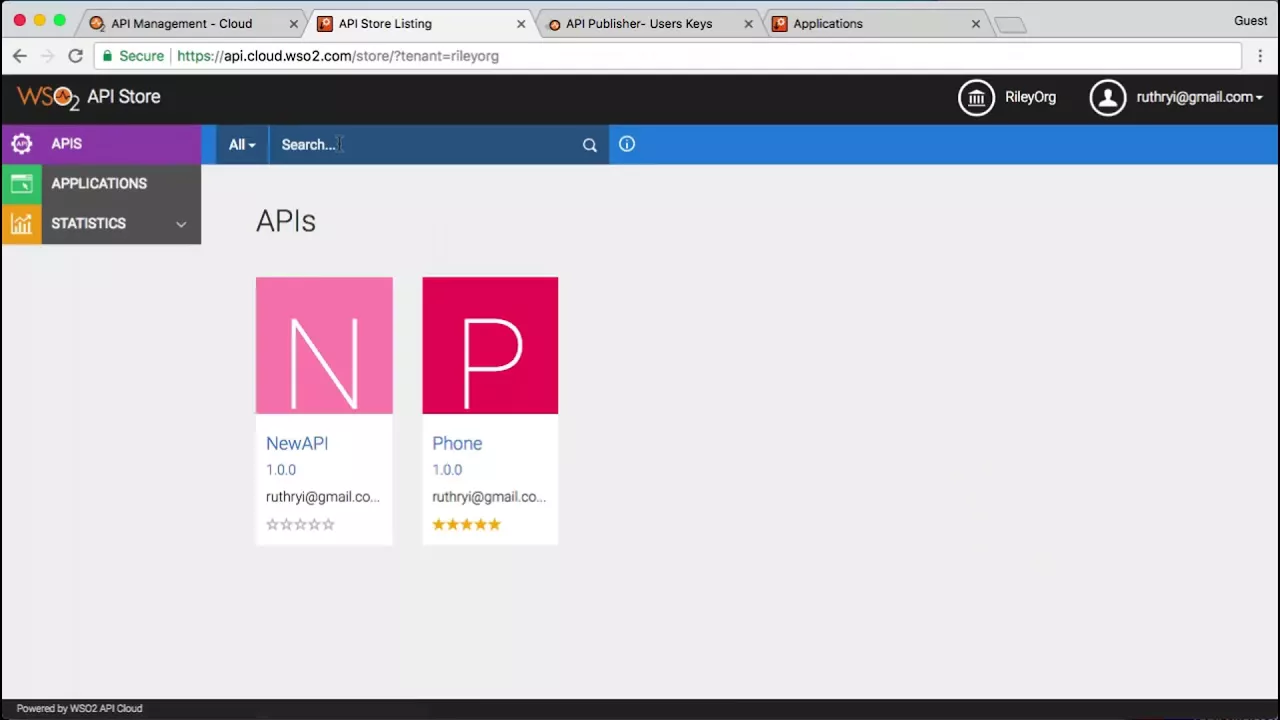
Task: Click the Secure padlock indicator
Action: click(x=133, y=56)
